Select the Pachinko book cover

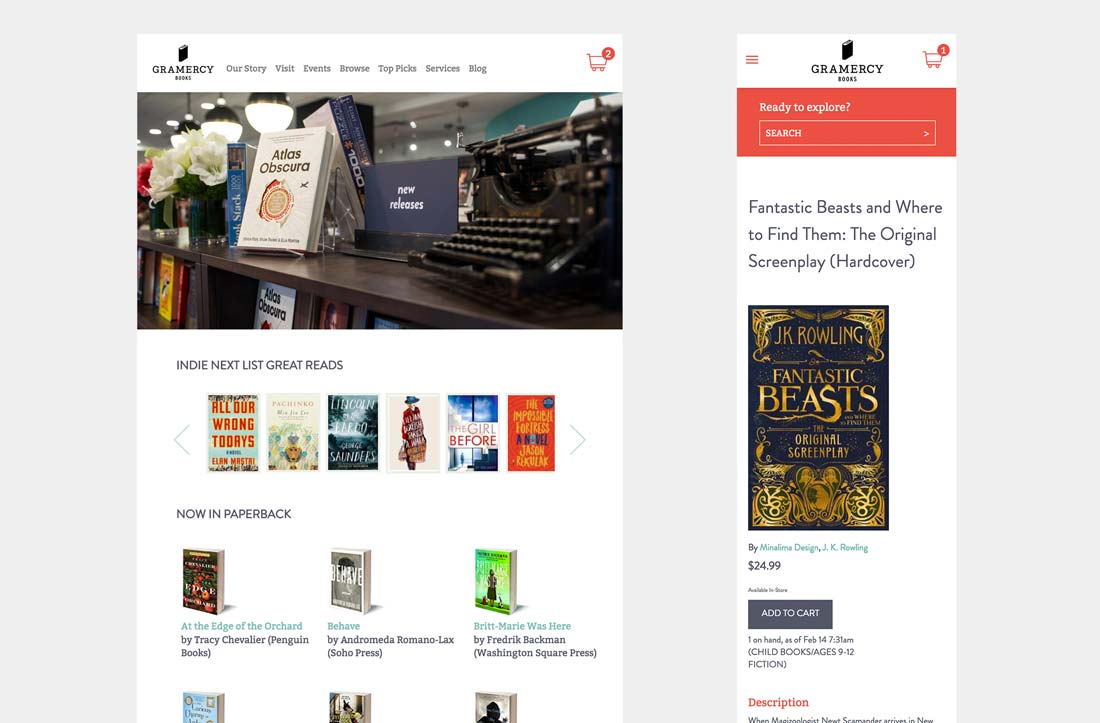coord(293,433)
